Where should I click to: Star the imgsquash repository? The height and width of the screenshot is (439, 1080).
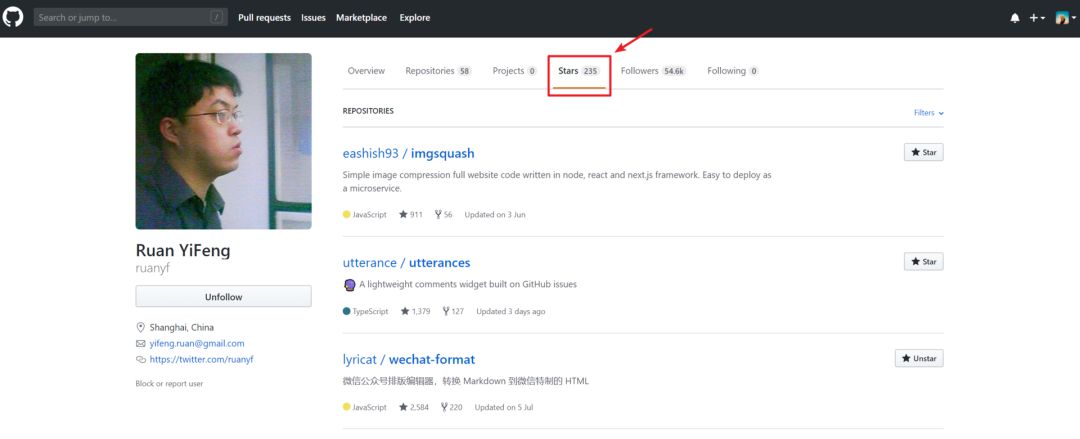tap(924, 152)
